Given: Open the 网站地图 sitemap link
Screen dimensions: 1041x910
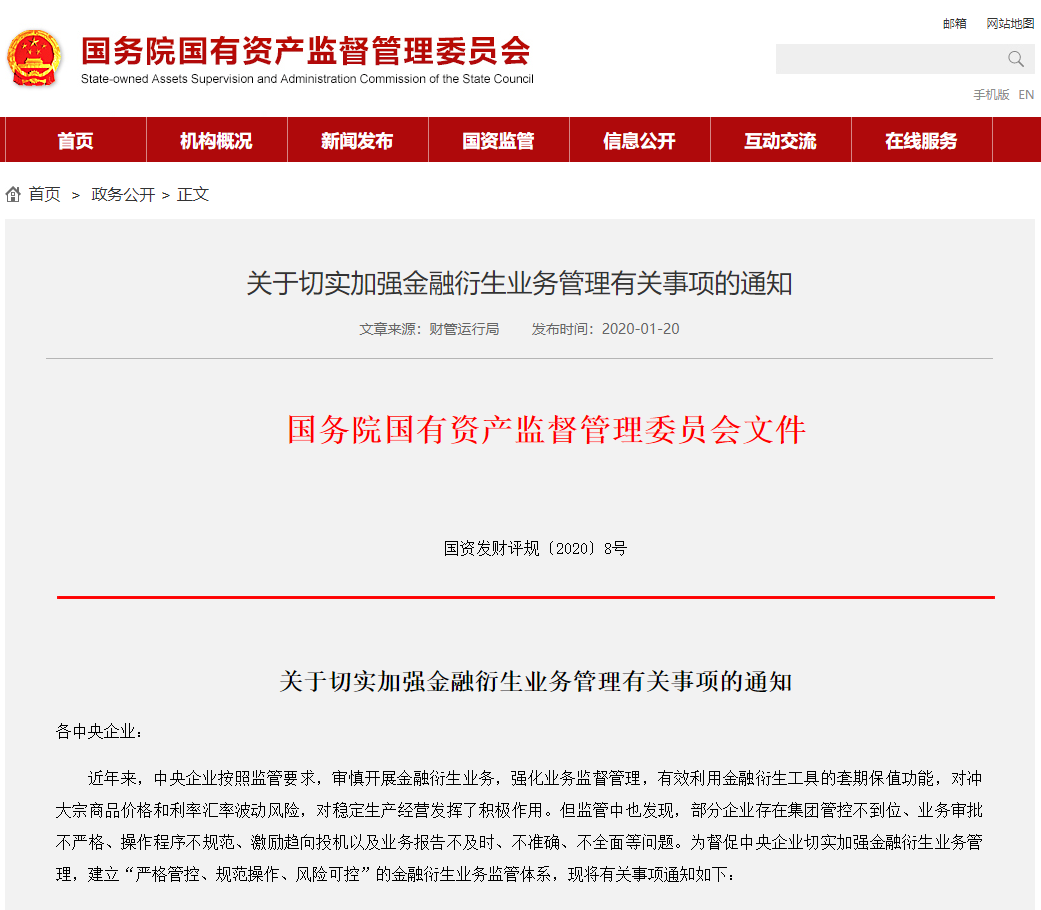Looking at the screenshot, I should (x=1010, y=24).
